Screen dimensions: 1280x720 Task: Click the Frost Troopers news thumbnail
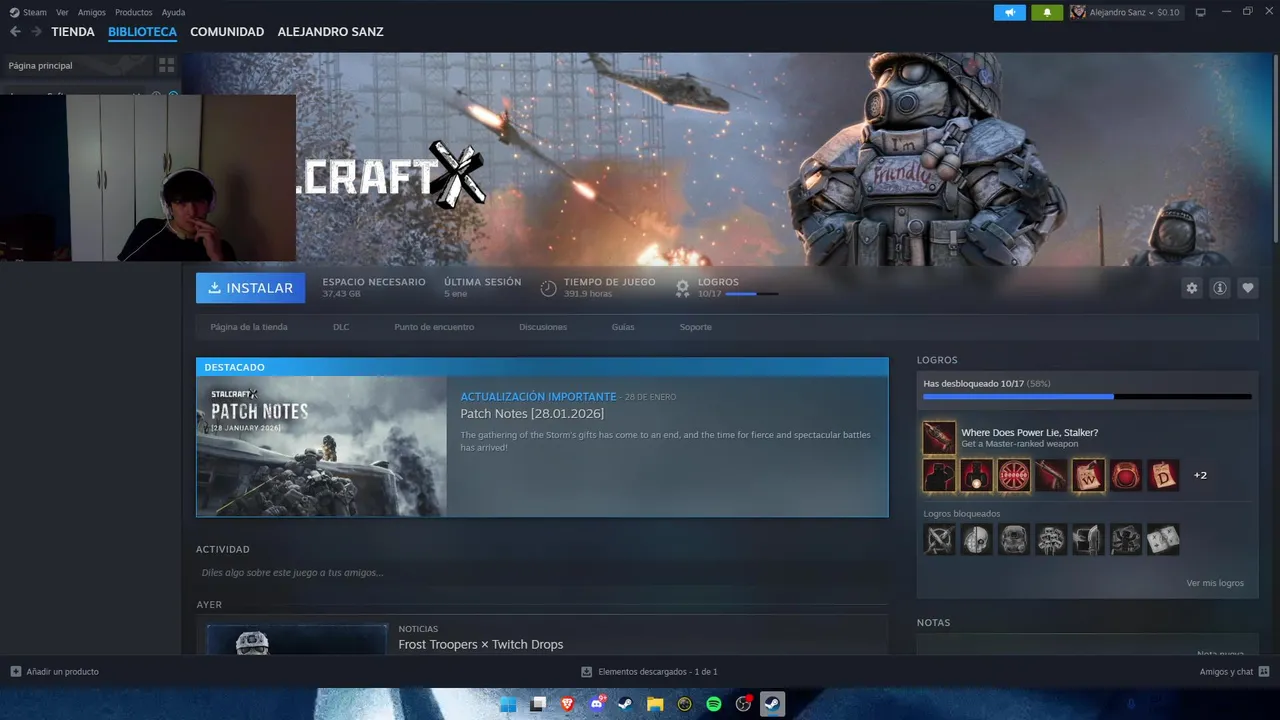click(297, 640)
